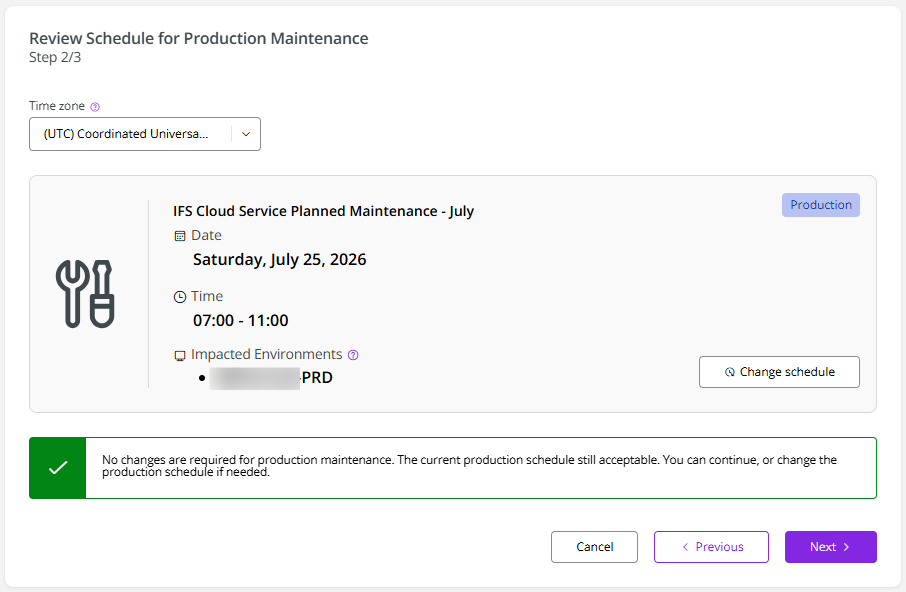Proceed with the Next button
The width and height of the screenshot is (906, 592).
pyautogui.click(x=830, y=547)
